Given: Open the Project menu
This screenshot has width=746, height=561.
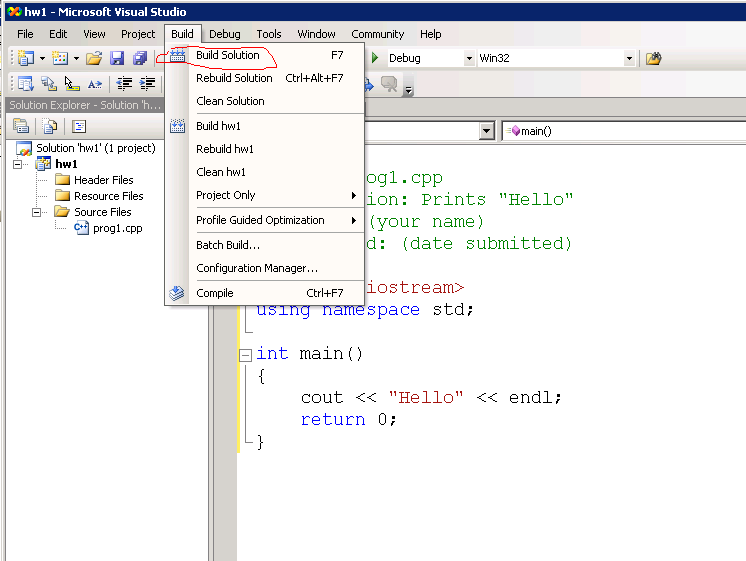Looking at the screenshot, I should pyautogui.click(x=138, y=34).
